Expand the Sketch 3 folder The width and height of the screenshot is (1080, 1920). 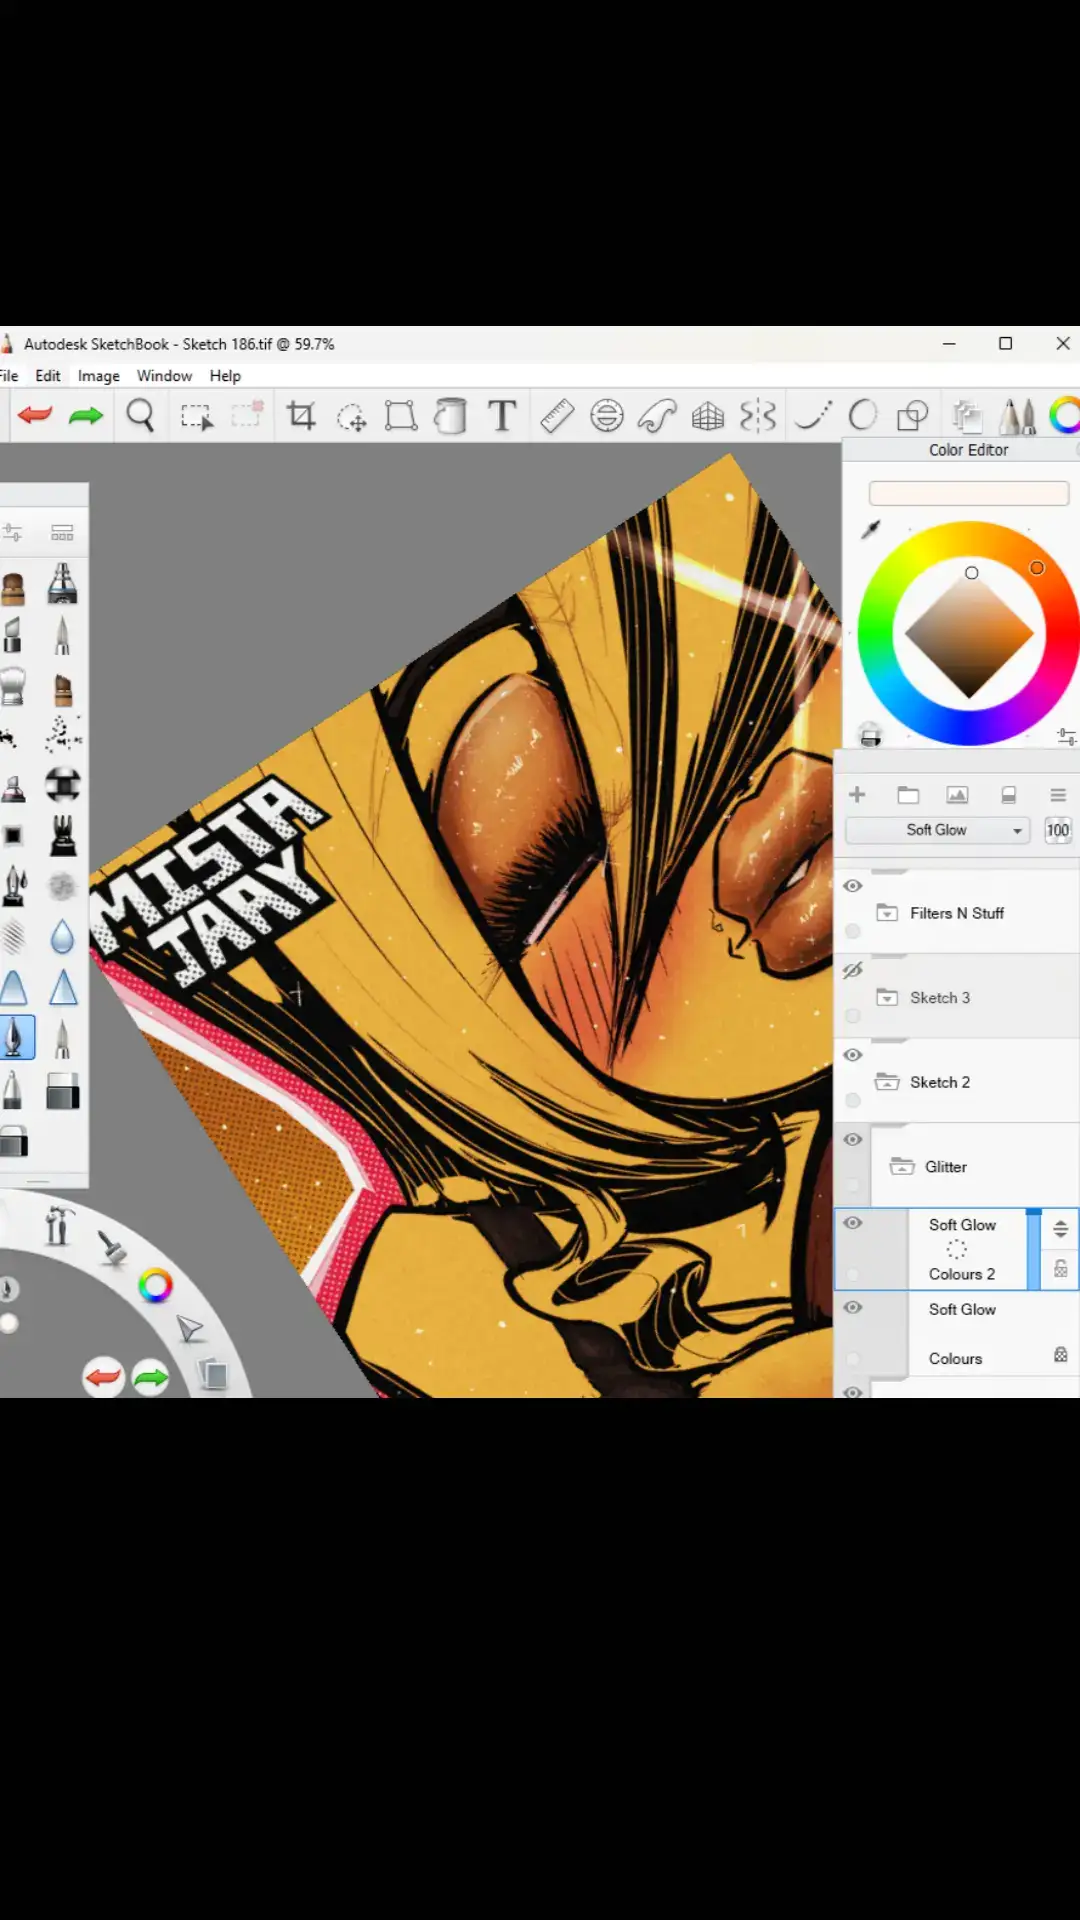pos(887,997)
